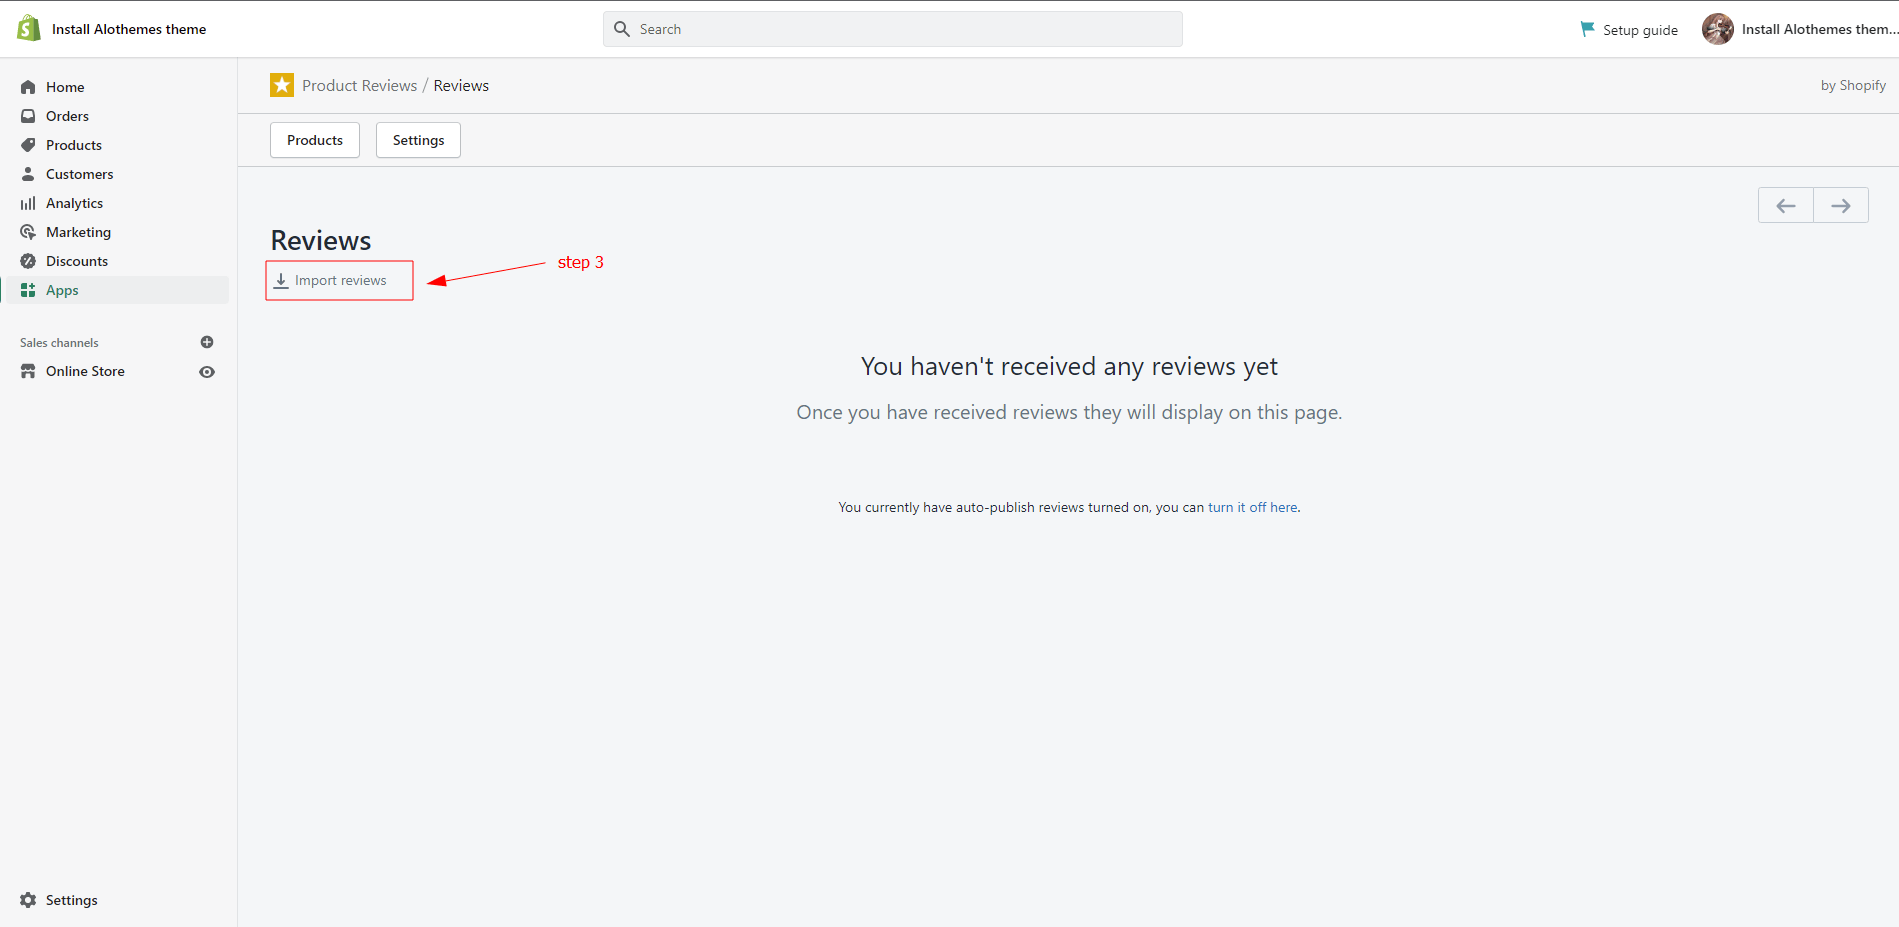Open the Products tab button
This screenshot has width=1899, height=927.
point(315,140)
